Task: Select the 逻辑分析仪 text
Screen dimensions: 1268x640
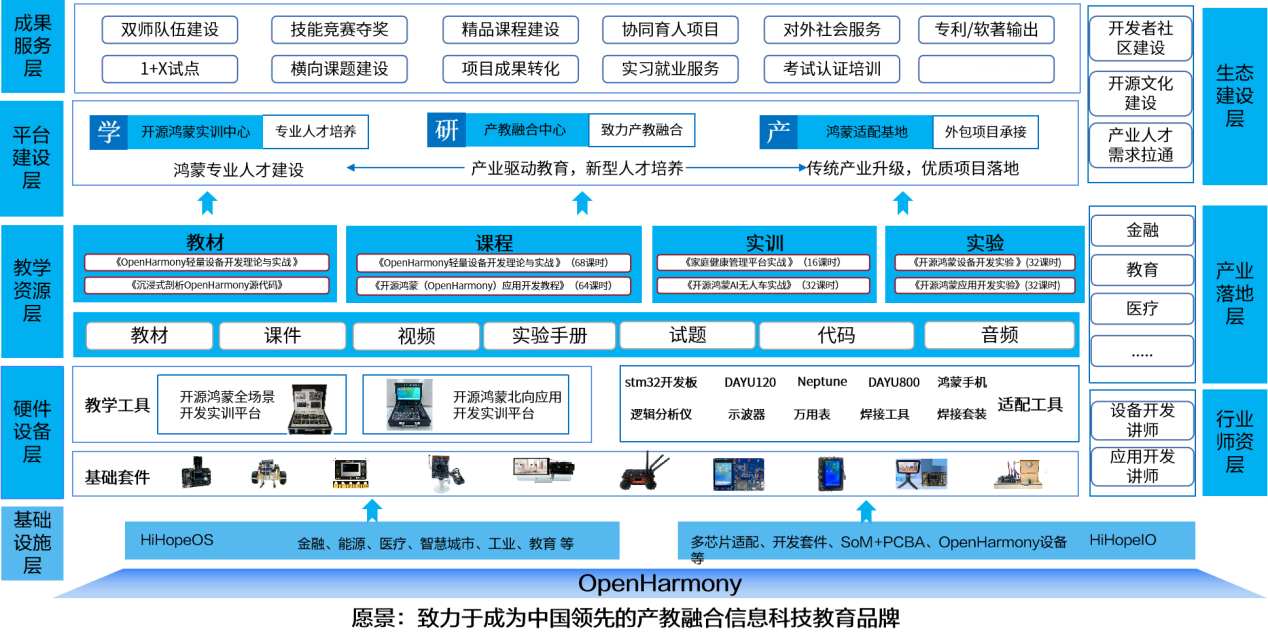Action: point(661,414)
